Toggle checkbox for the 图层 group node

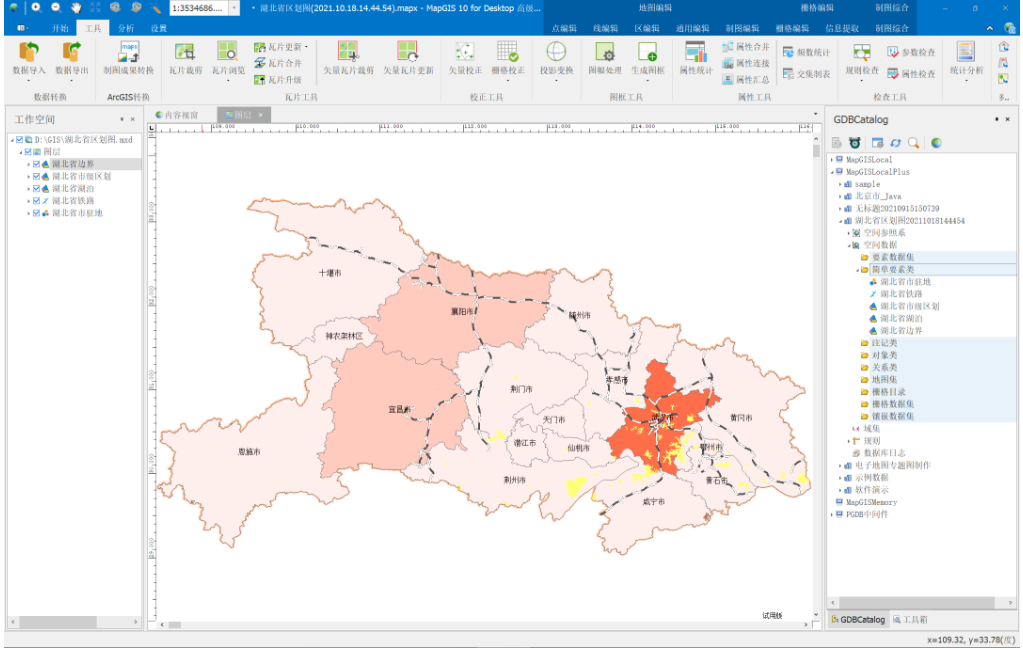point(28,151)
